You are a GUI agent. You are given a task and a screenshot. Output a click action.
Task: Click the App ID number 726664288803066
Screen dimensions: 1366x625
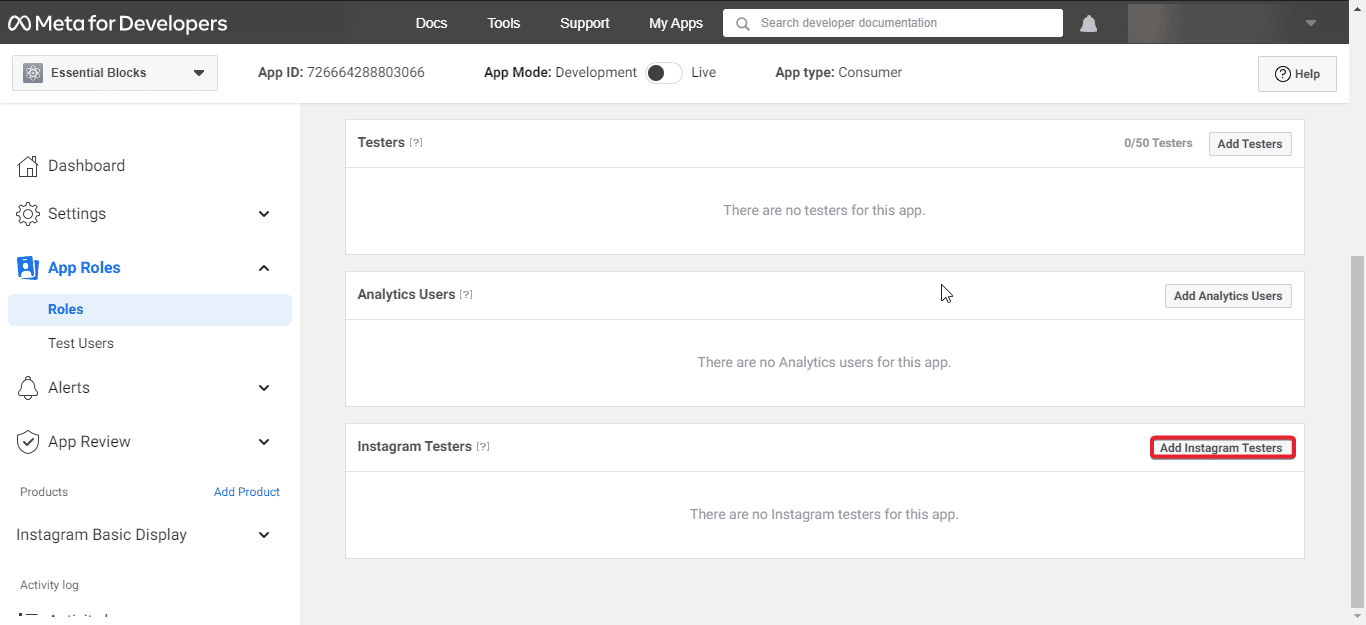pyautogui.click(x=366, y=73)
